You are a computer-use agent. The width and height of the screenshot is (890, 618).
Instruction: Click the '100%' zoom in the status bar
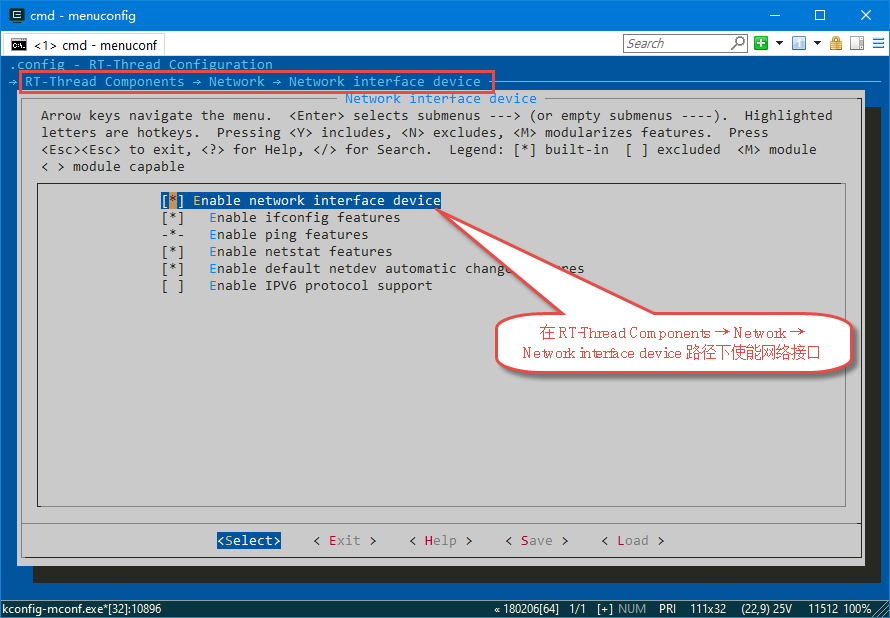858,609
